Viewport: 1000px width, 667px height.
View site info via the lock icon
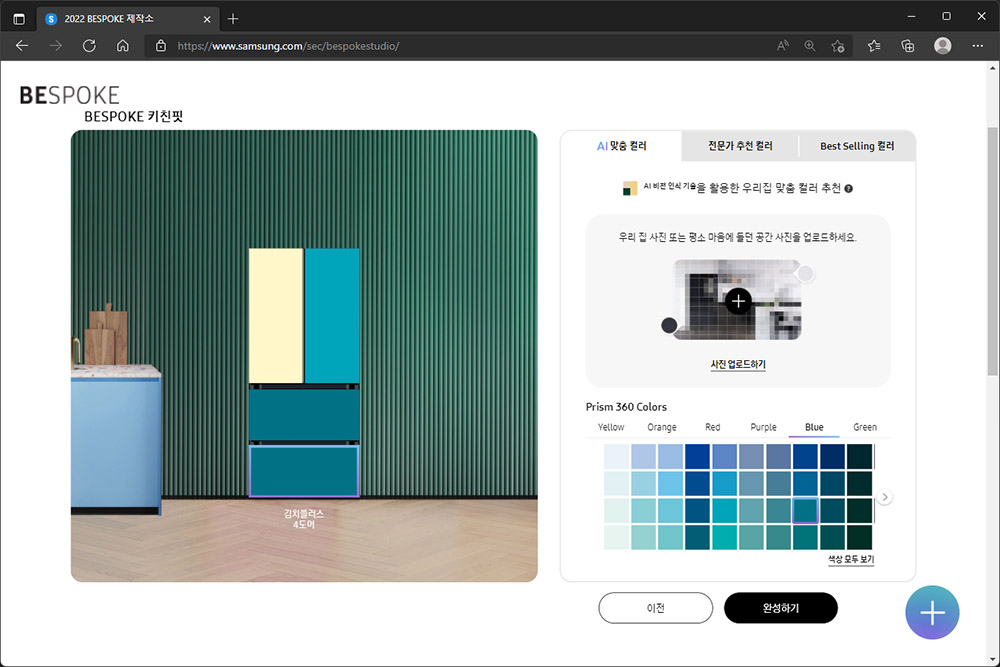[x=161, y=46]
